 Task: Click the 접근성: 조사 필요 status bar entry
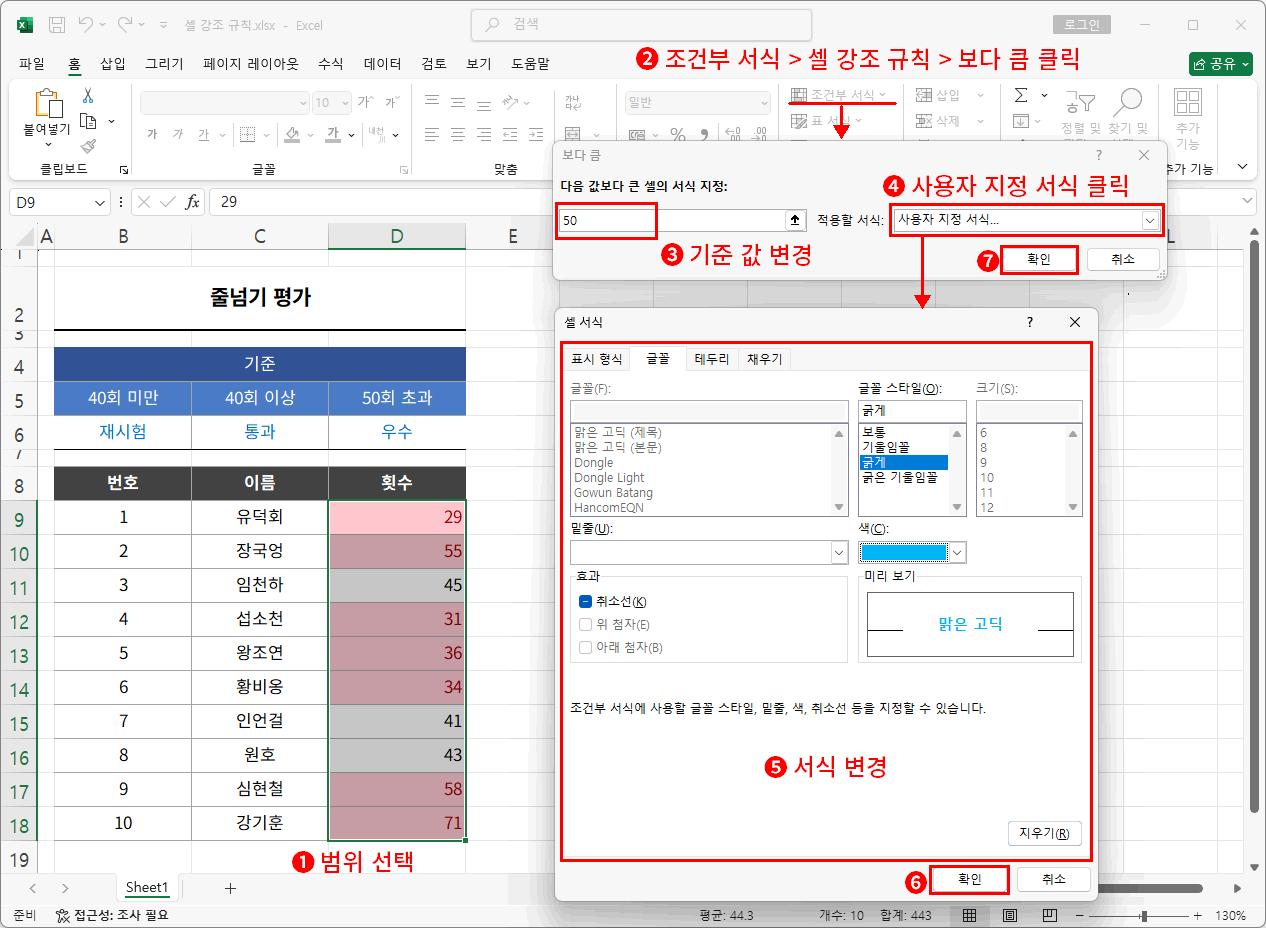(x=112, y=915)
